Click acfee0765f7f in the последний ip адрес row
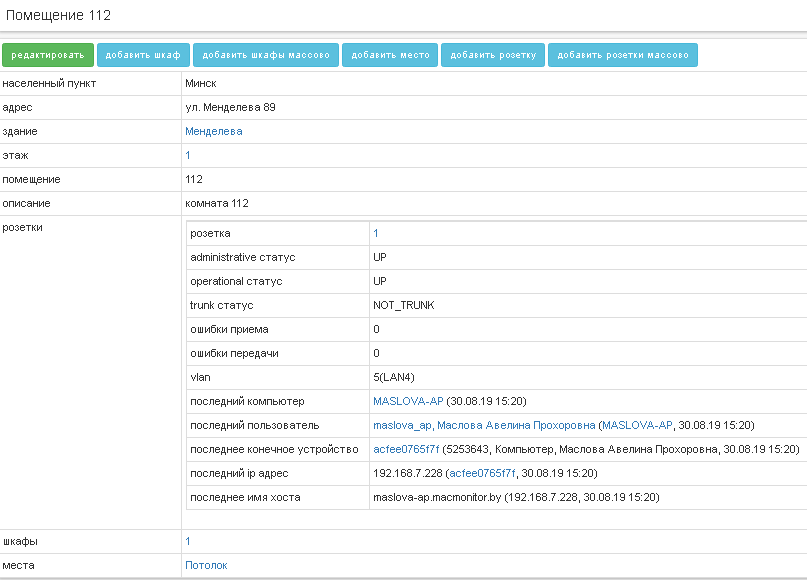 coord(483,473)
